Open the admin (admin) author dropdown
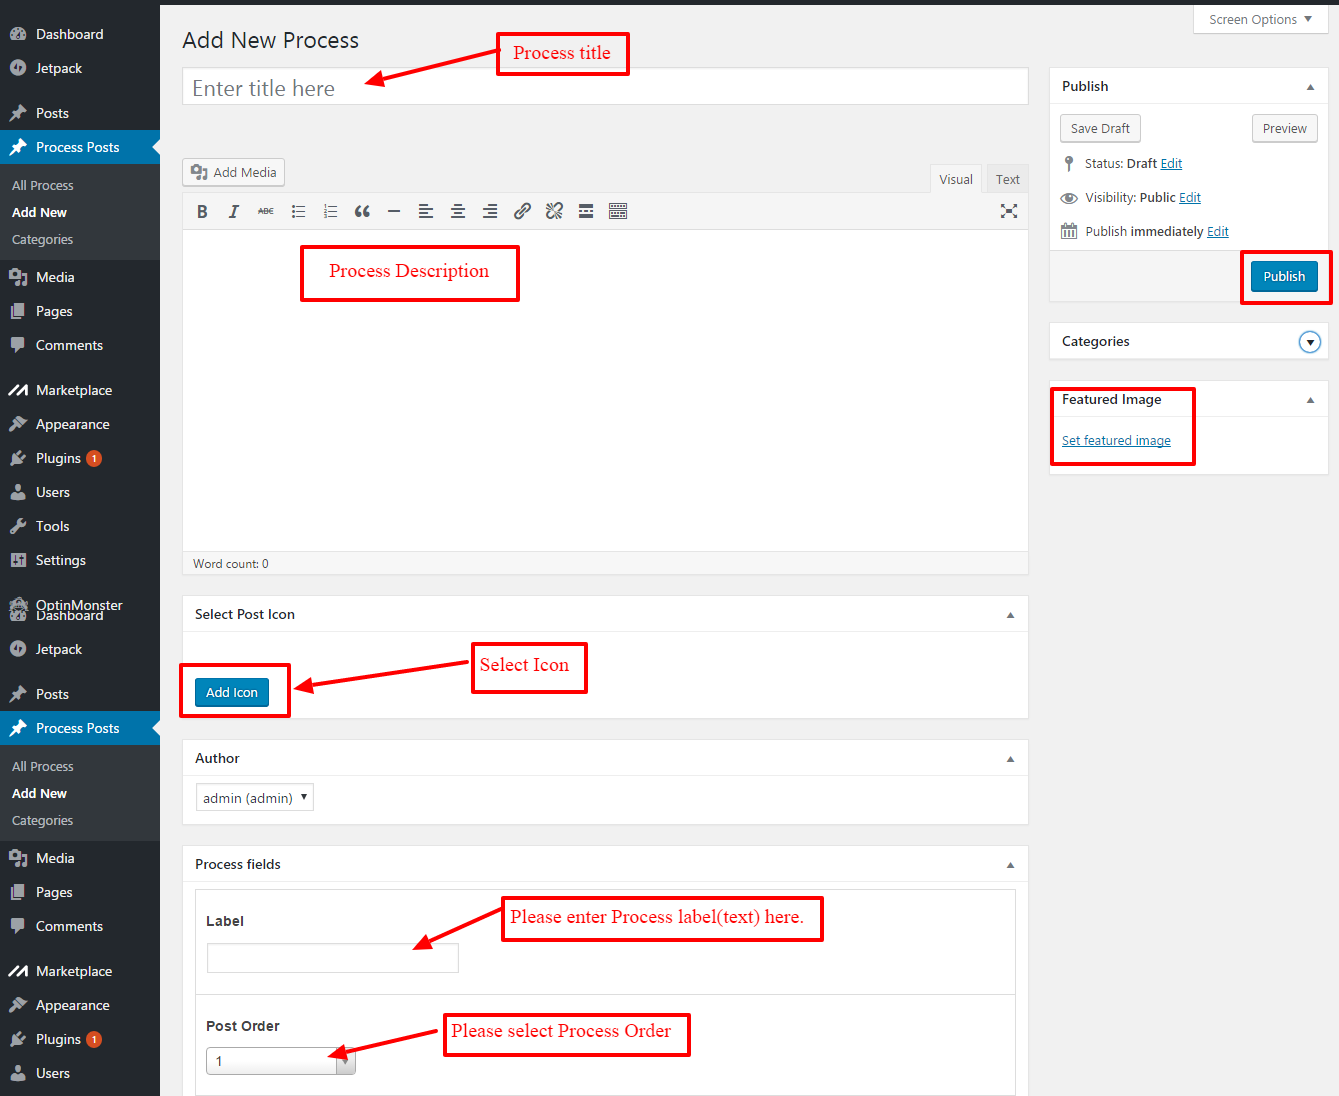This screenshot has width=1339, height=1096. (x=255, y=797)
